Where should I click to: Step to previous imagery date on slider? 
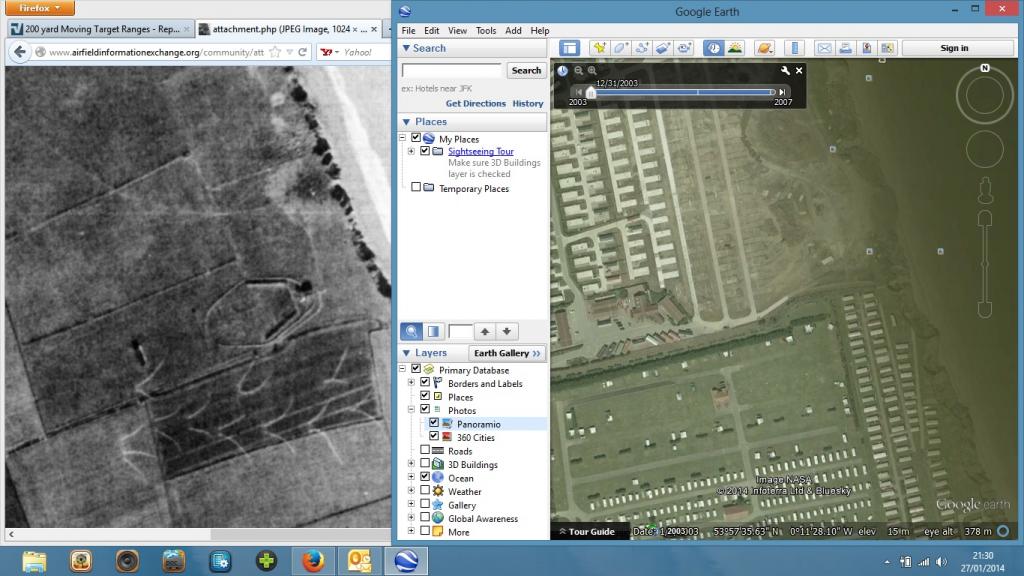click(x=579, y=93)
